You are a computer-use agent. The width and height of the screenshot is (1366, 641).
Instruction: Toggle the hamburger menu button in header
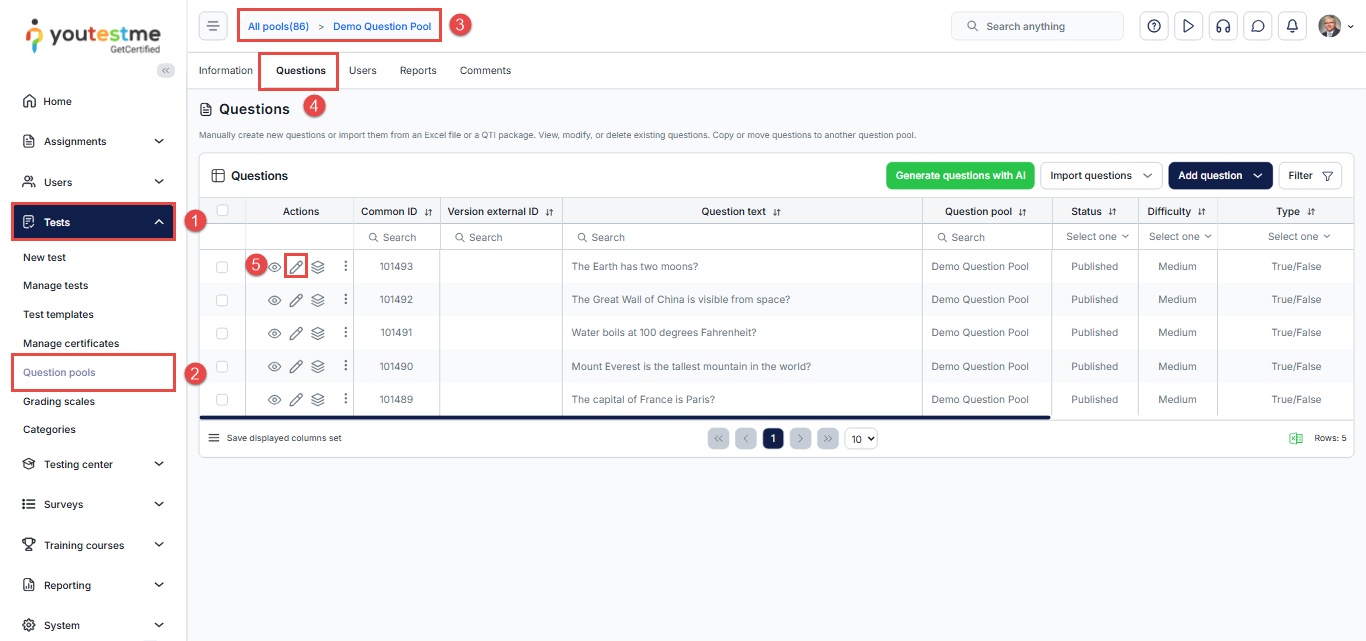[213, 26]
